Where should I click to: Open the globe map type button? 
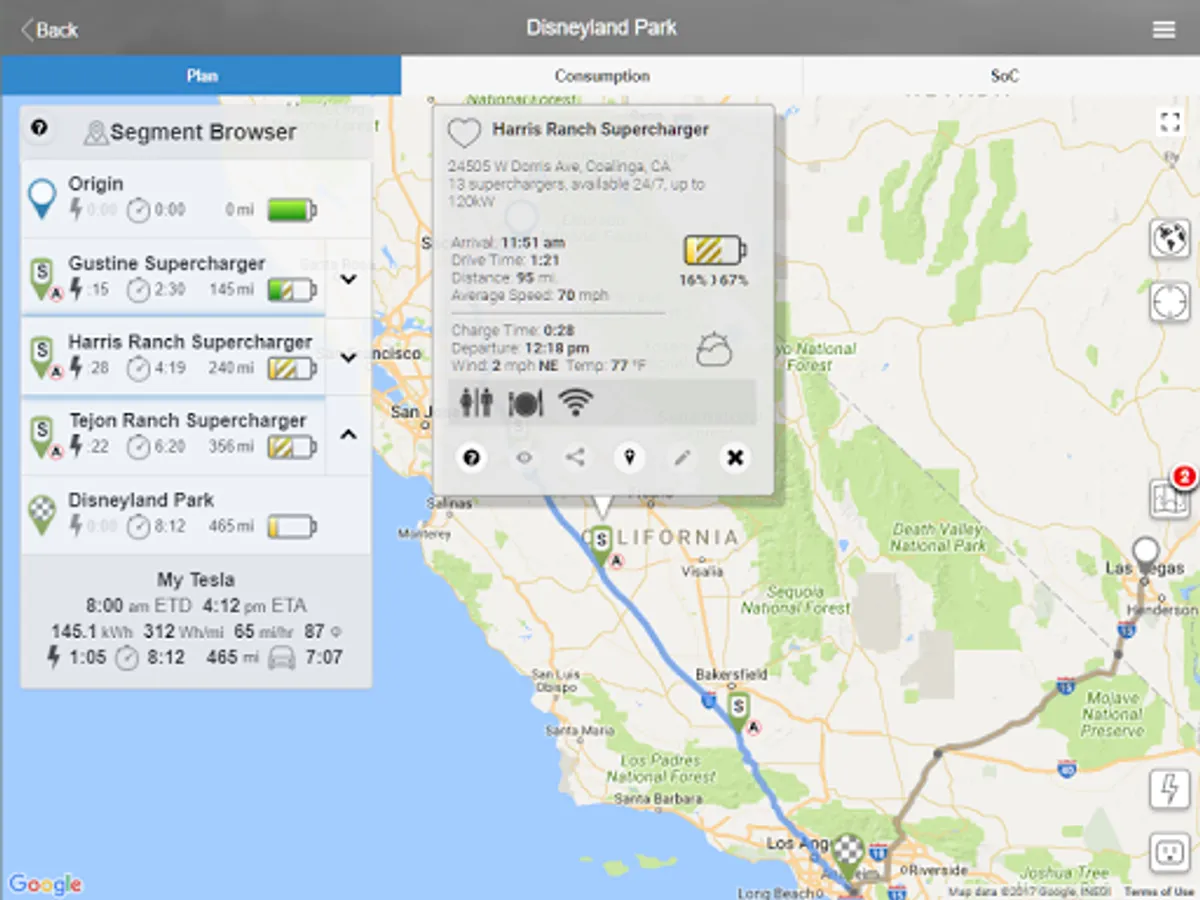tap(1170, 240)
